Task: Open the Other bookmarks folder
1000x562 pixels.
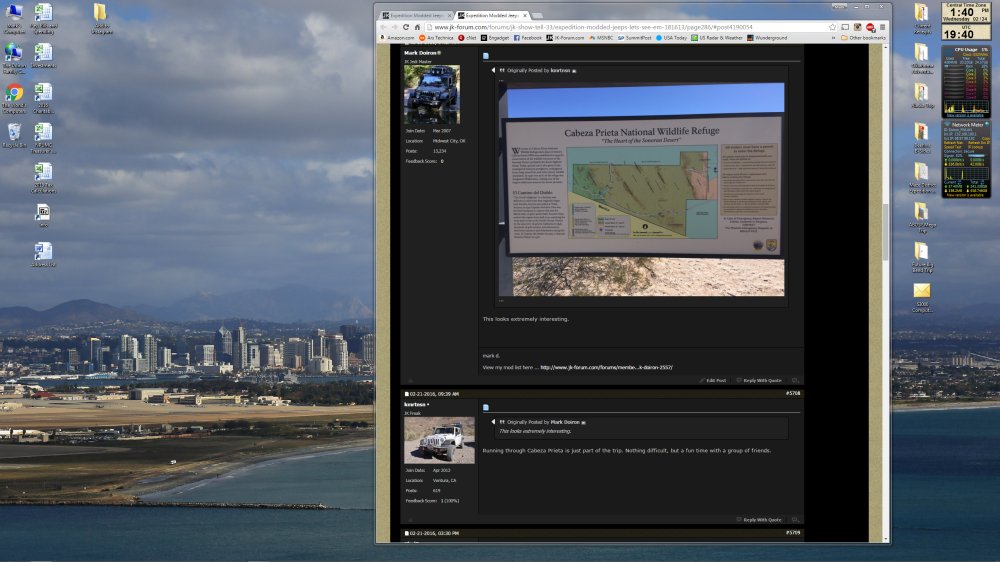Action: (865, 38)
